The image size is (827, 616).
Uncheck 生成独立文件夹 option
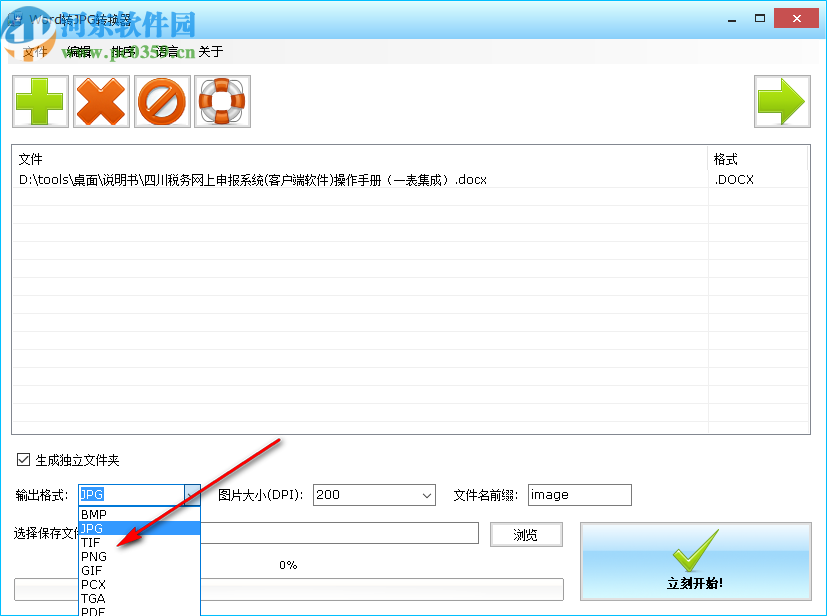point(22,459)
